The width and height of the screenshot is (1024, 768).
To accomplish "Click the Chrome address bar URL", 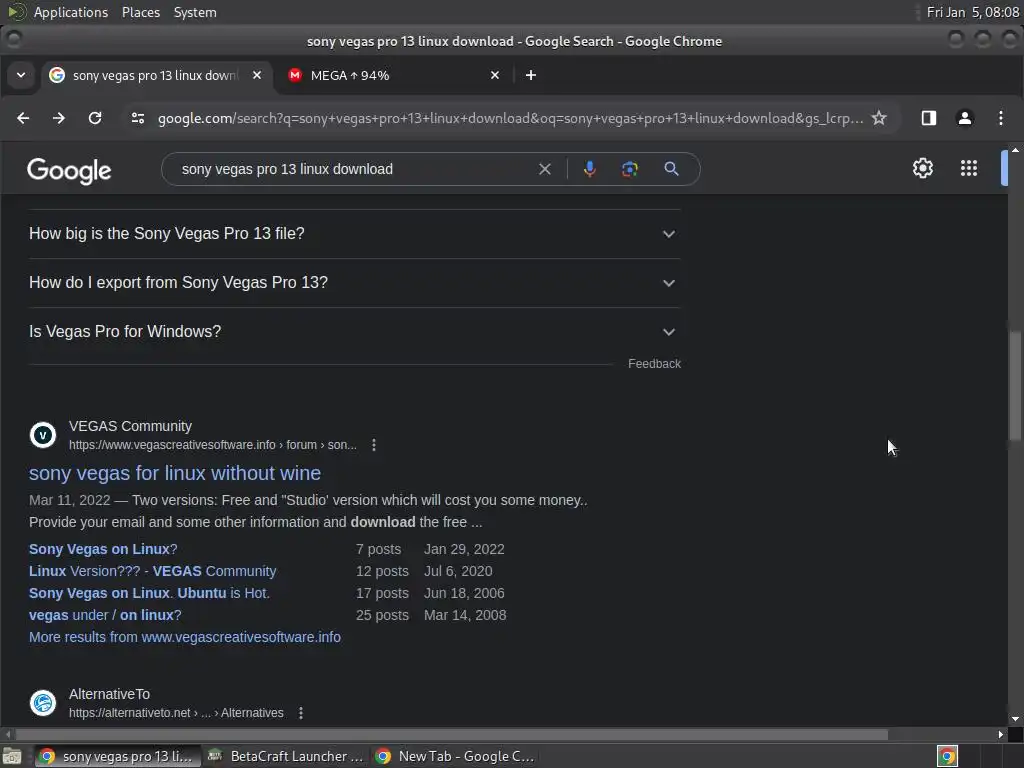I will point(511,118).
